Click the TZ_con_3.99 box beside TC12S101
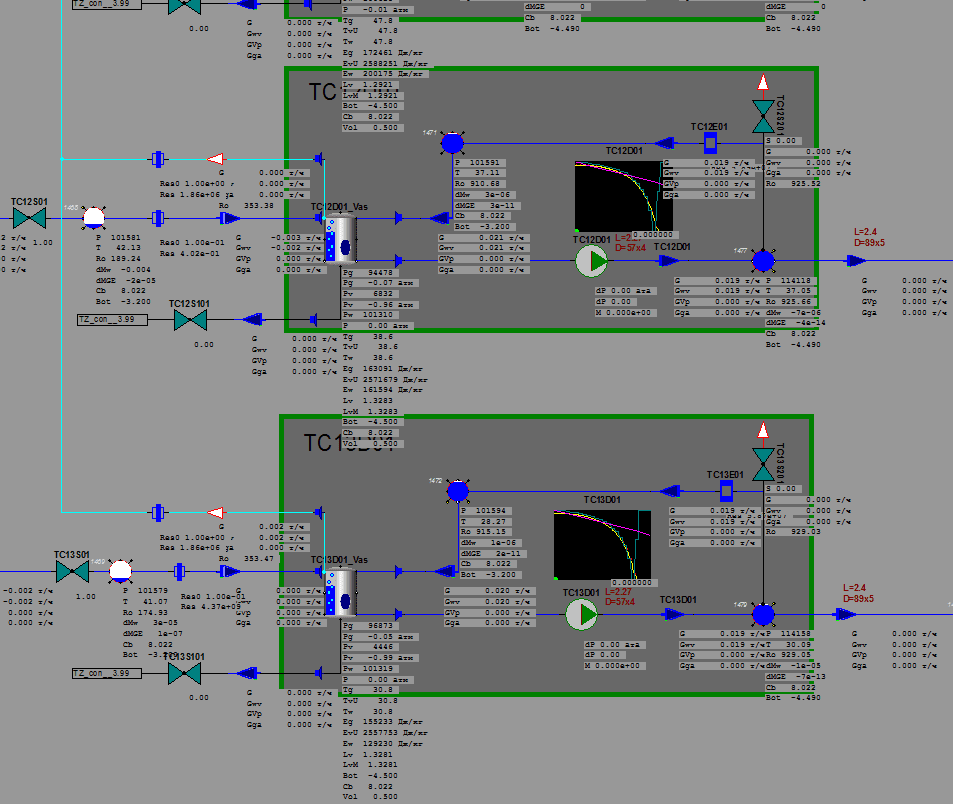This screenshot has width=953, height=804. [112, 320]
